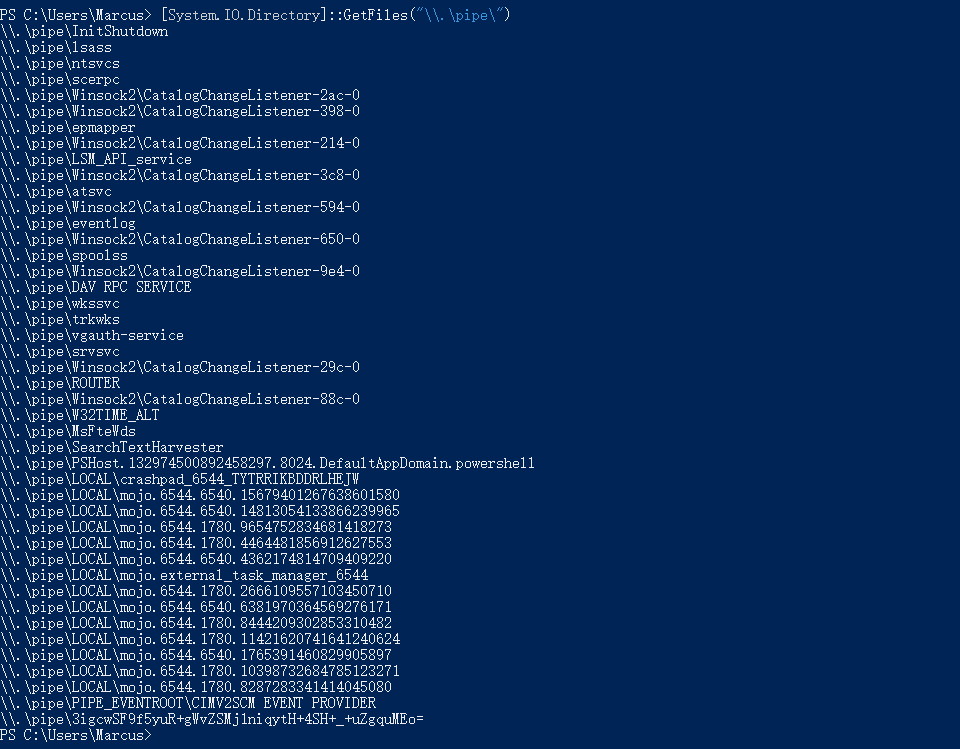Viewport: 960px width, 749px height.
Task: Click the ntsvcs pipe line
Action: [x=60, y=63]
